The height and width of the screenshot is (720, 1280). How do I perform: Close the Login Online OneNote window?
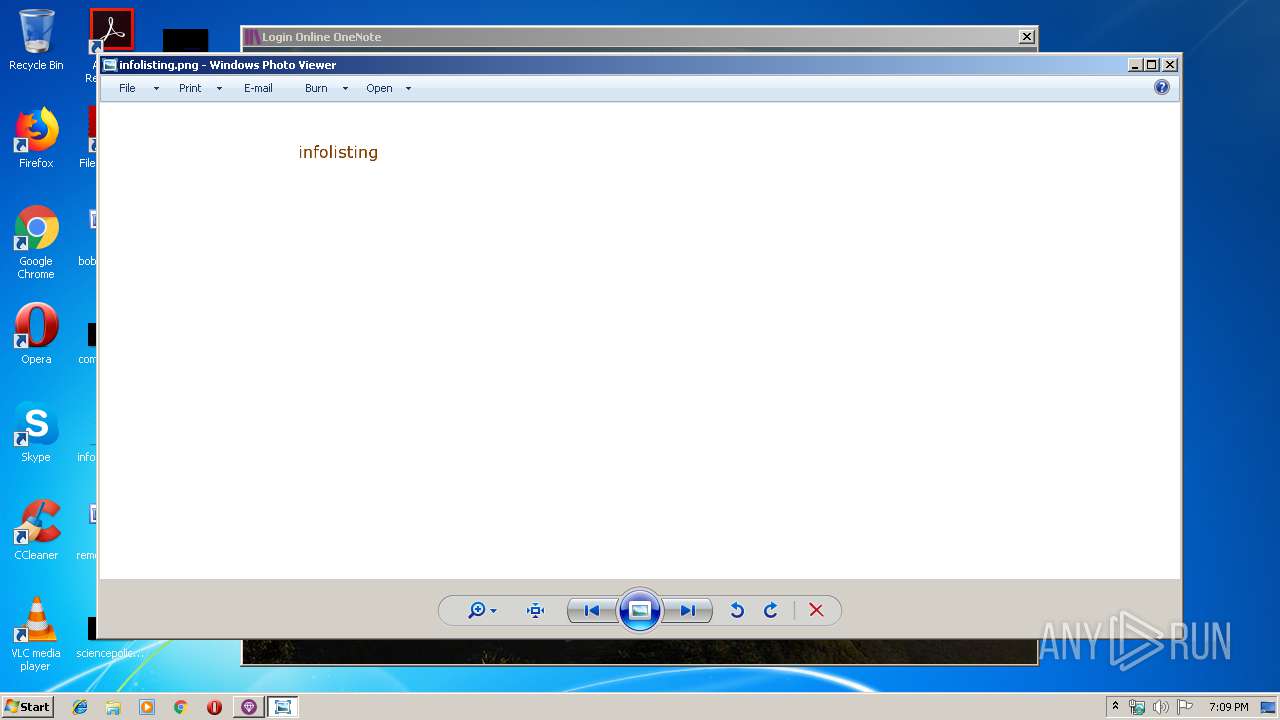[x=1027, y=37]
